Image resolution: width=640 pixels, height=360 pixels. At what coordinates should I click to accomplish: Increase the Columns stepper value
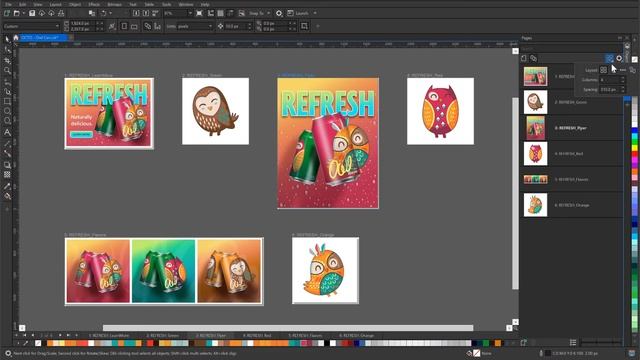click(x=622, y=78)
